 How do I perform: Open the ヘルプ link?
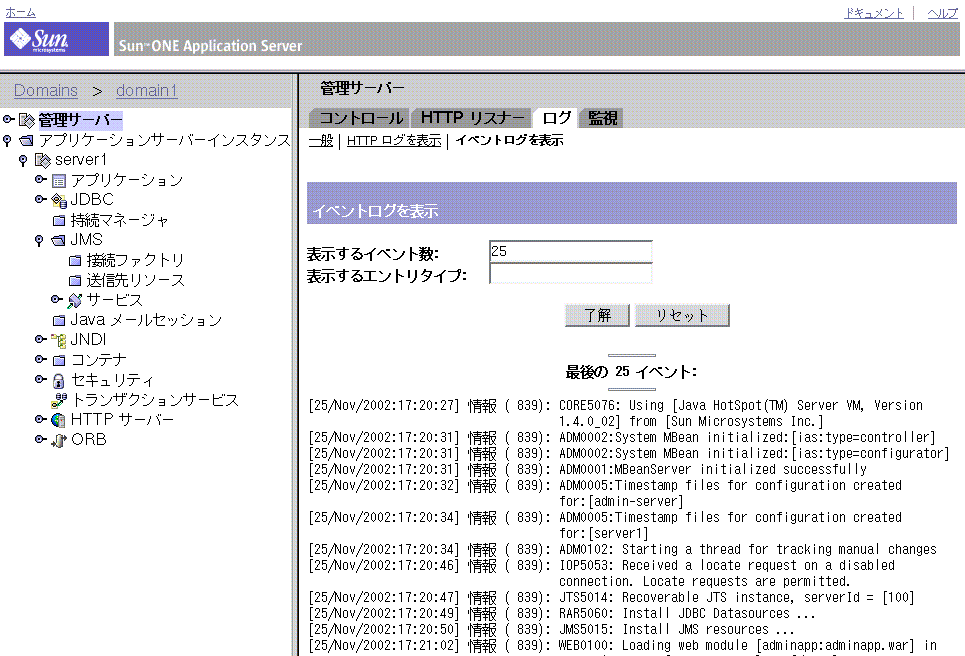[943, 12]
